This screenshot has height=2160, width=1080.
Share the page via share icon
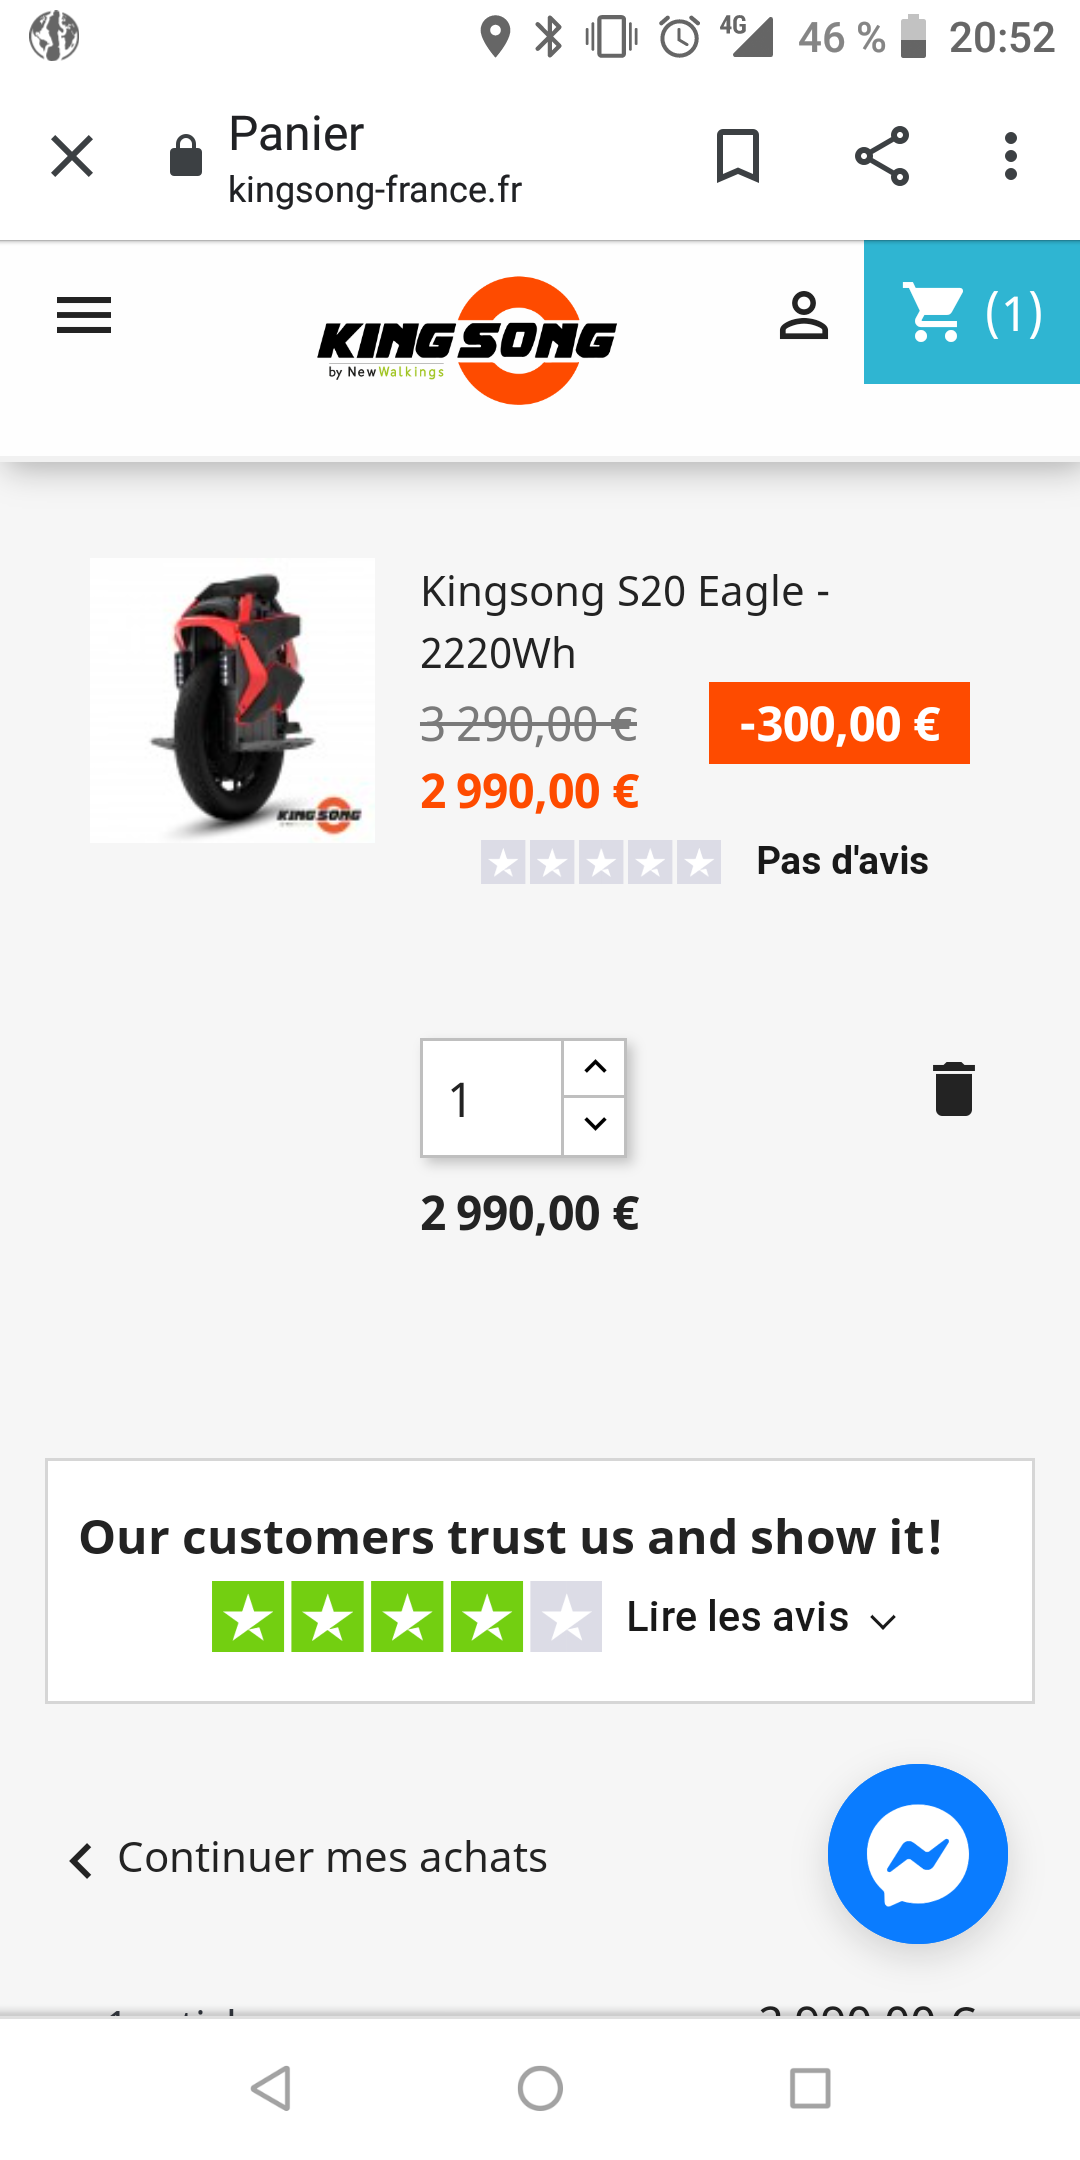pos(882,156)
